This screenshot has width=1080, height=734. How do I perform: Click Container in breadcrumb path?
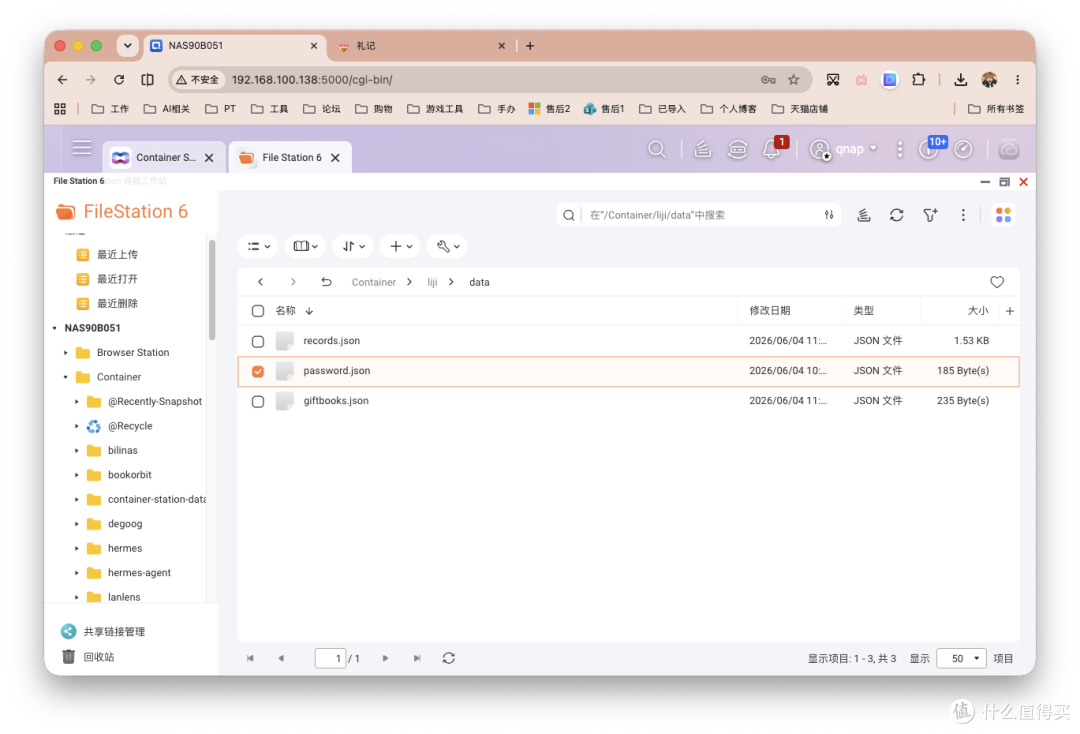pyautogui.click(x=373, y=282)
